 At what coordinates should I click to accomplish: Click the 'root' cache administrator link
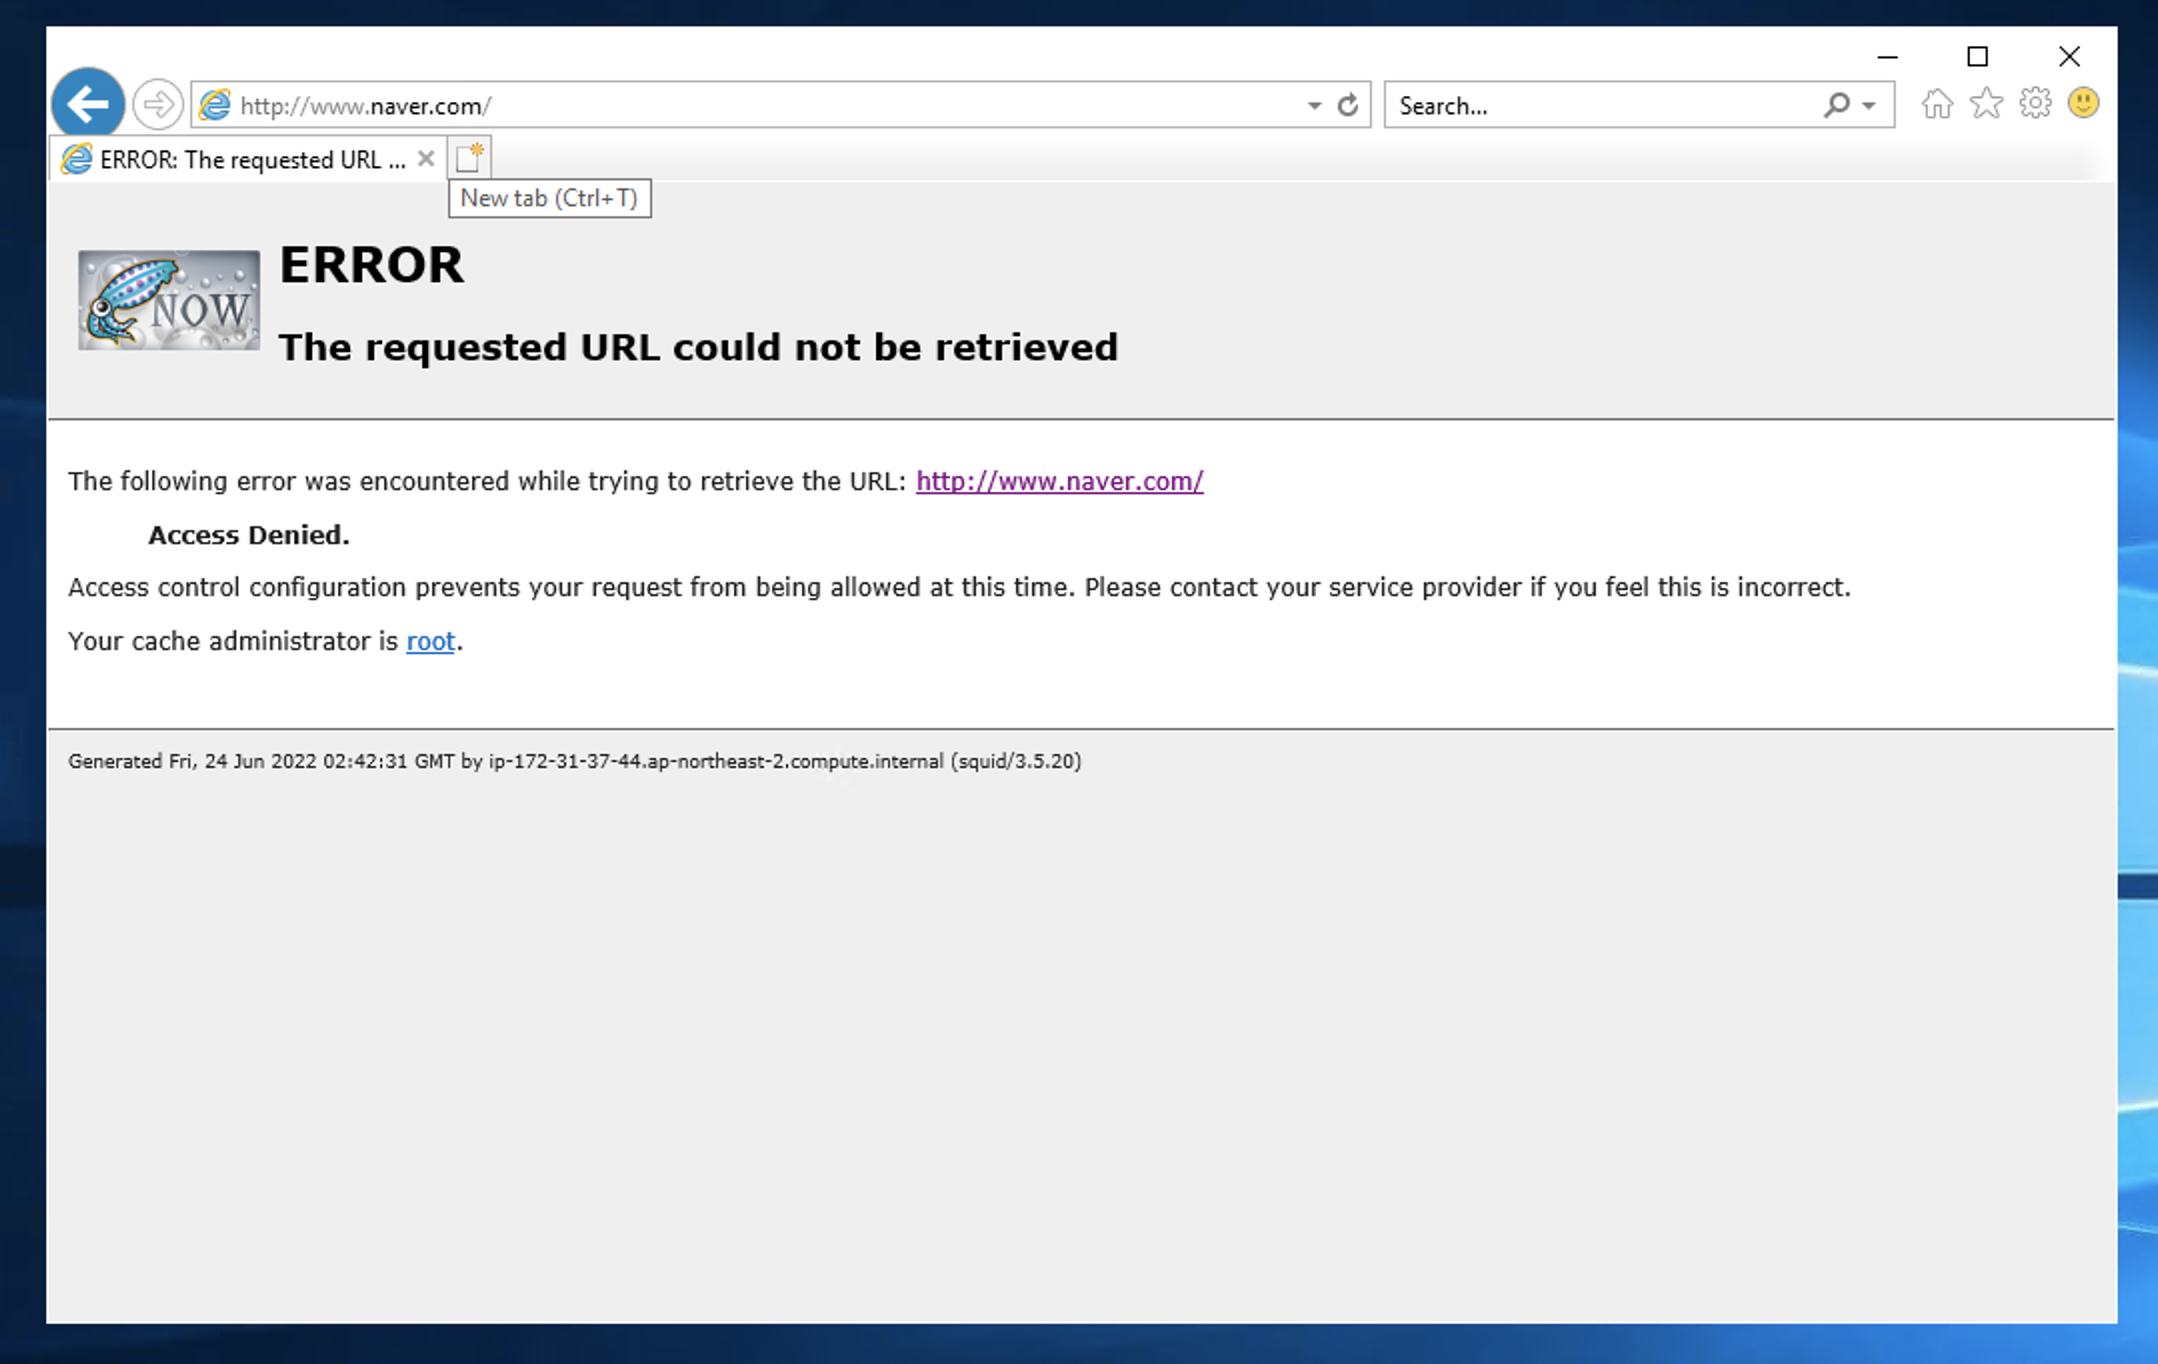click(430, 641)
